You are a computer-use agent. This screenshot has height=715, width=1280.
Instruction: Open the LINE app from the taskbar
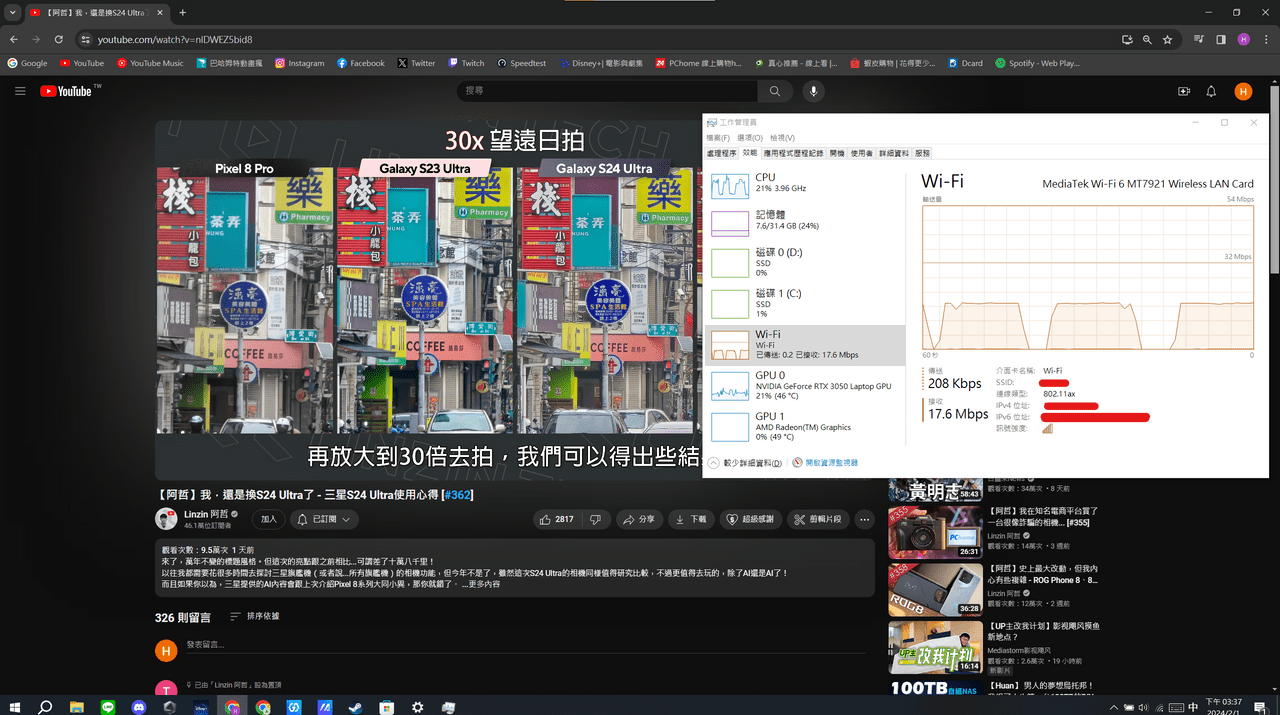click(x=108, y=706)
